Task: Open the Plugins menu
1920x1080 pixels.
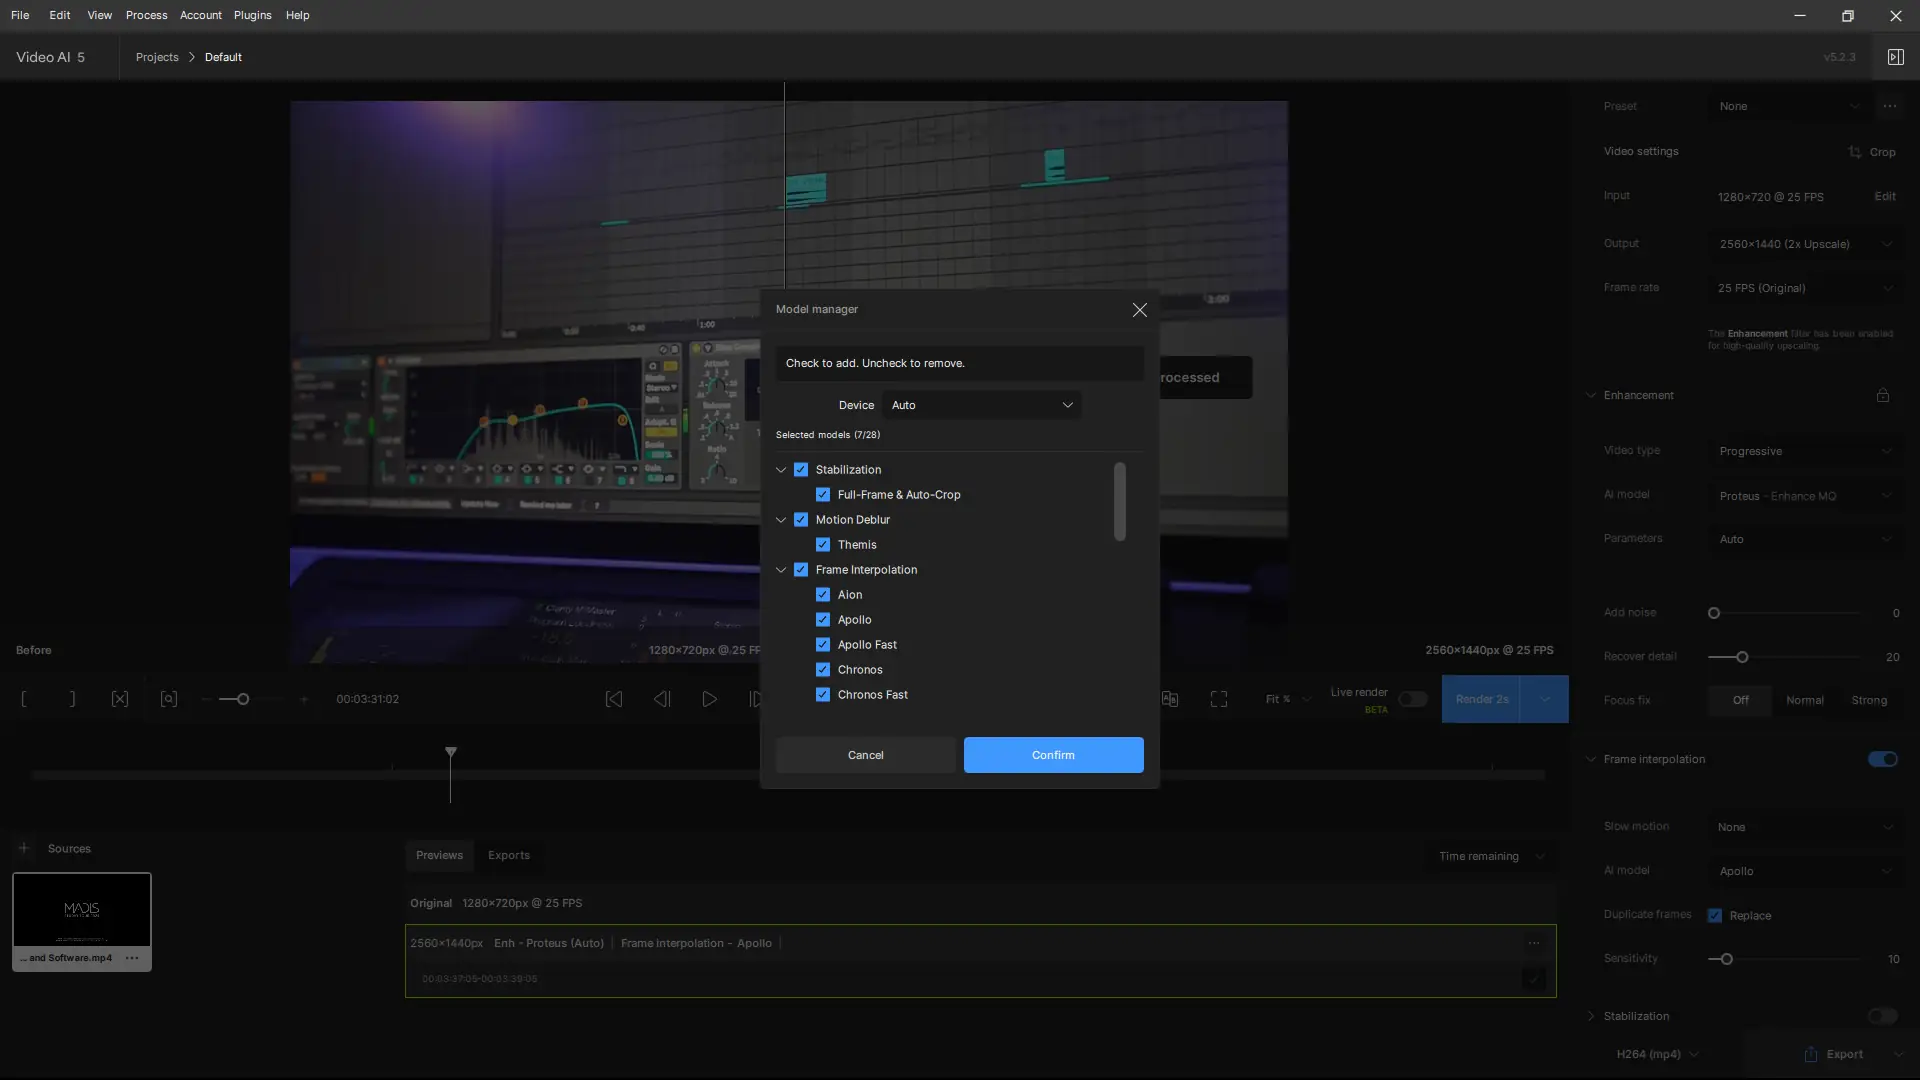Action: 252,15
